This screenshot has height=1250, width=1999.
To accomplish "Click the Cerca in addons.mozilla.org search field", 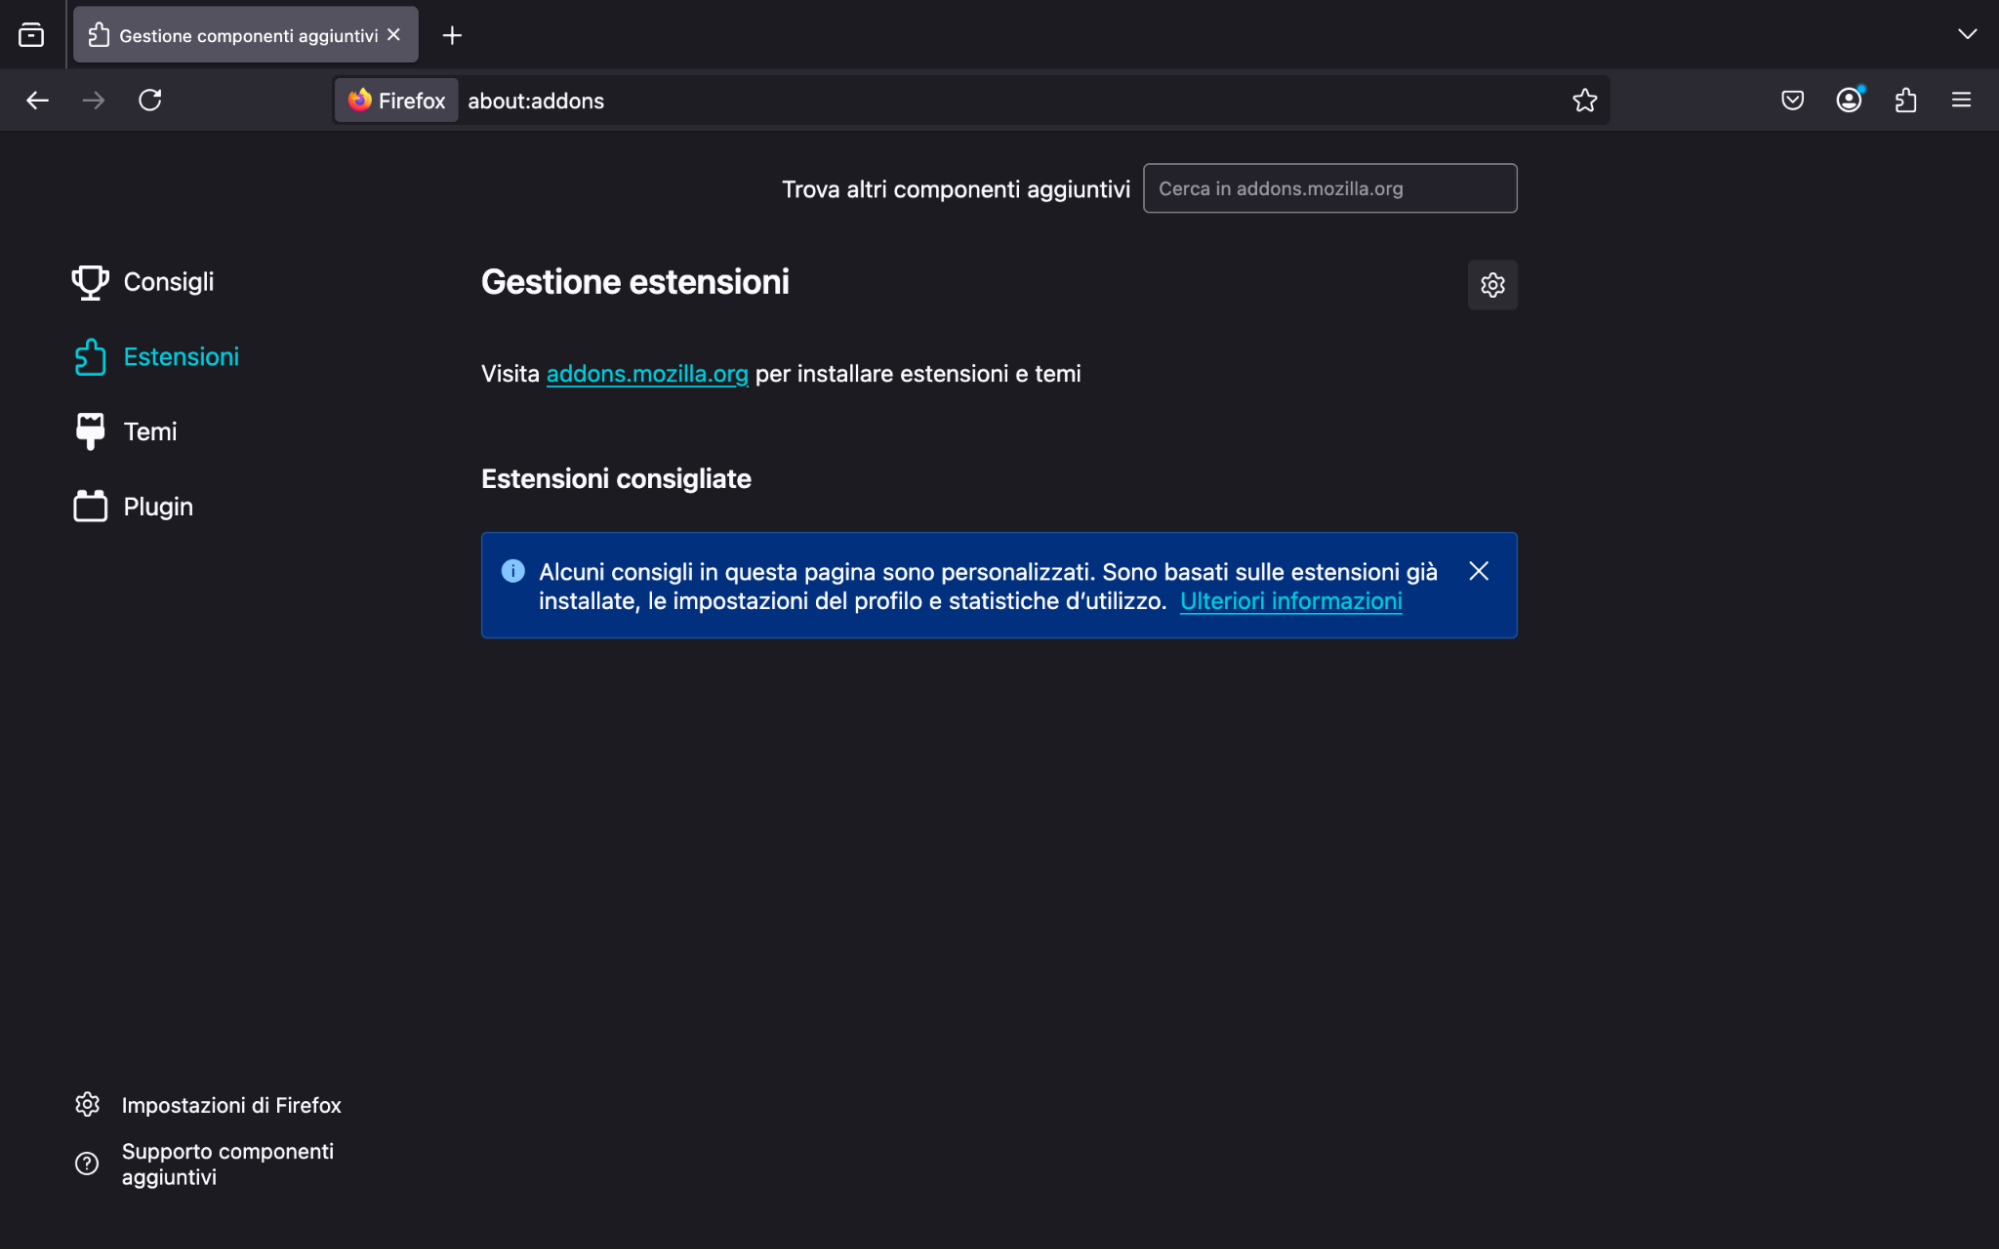I will tap(1329, 188).
